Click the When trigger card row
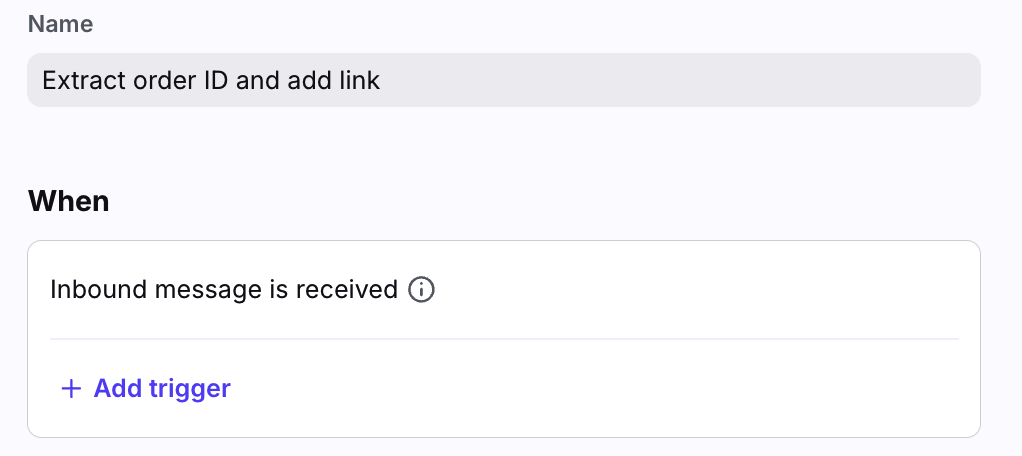The height and width of the screenshot is (456, 1022). point(503,290)
